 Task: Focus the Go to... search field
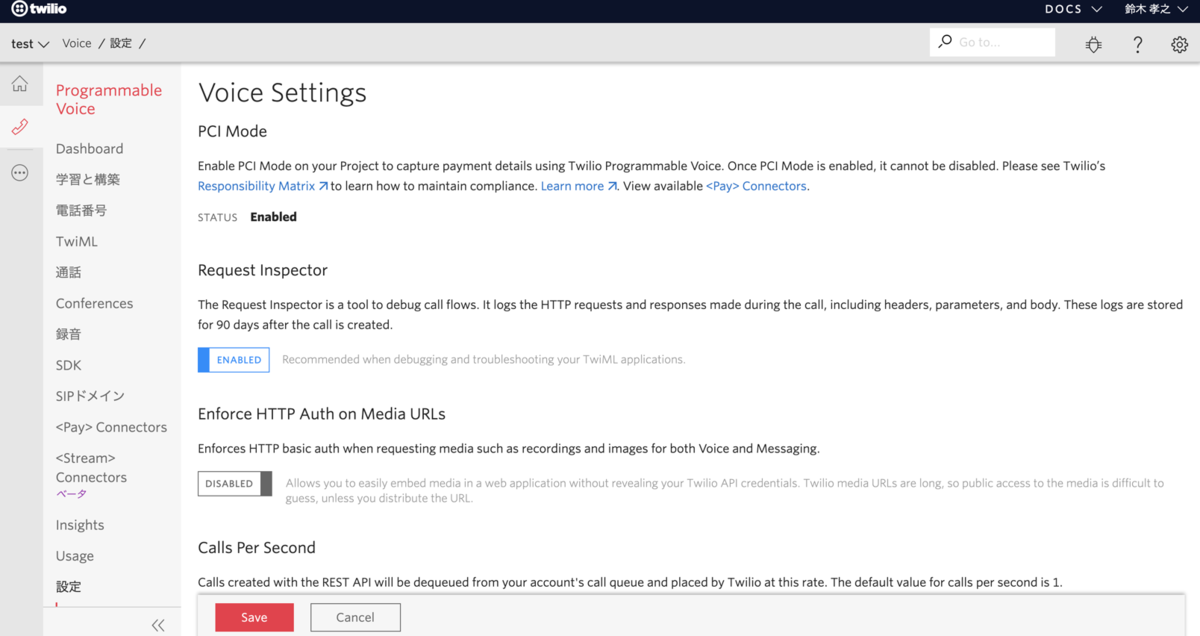(992, 42)
